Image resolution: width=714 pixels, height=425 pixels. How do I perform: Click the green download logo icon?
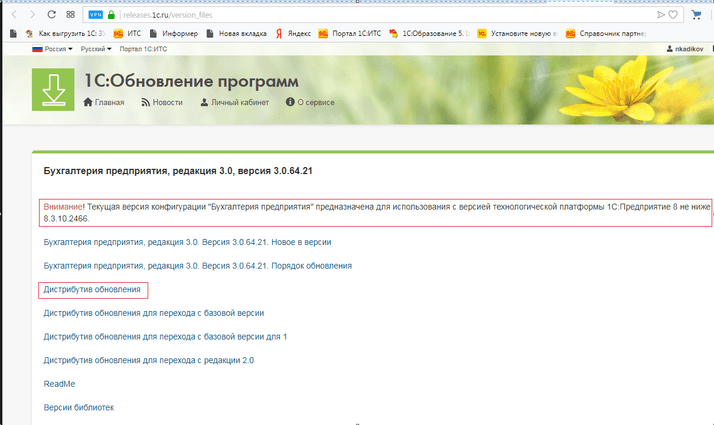coord(53,90)
